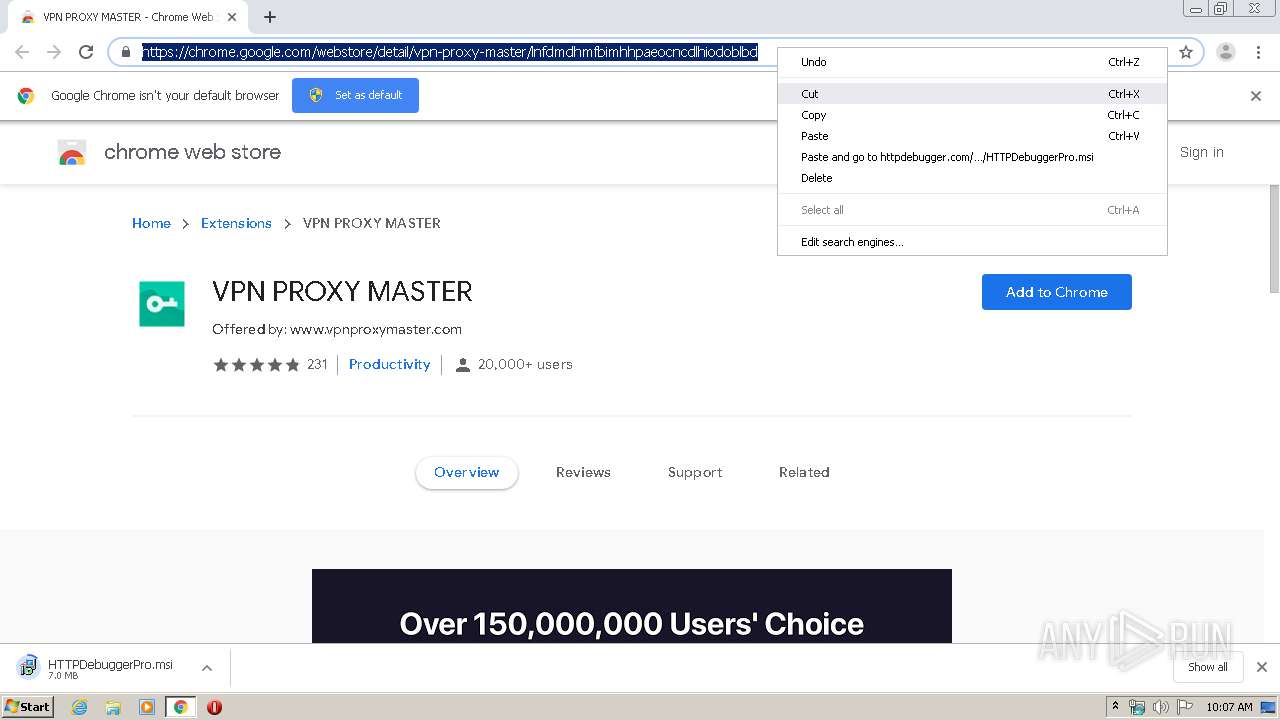Click the taskbar clock 10:07 AM
The height and width of the screenshot is (720, 1280).
pos(1229,707)
